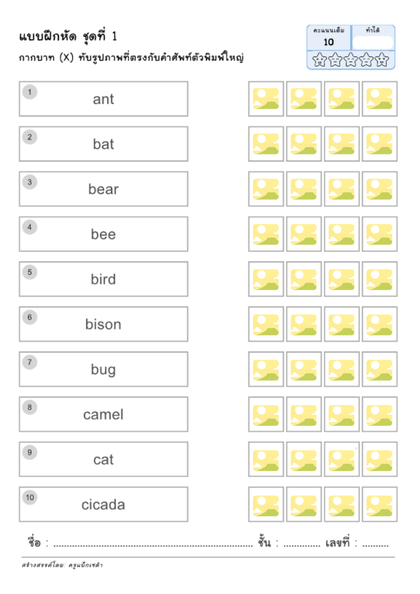Click the dotted class line after ชั้น

click(302, 546)
